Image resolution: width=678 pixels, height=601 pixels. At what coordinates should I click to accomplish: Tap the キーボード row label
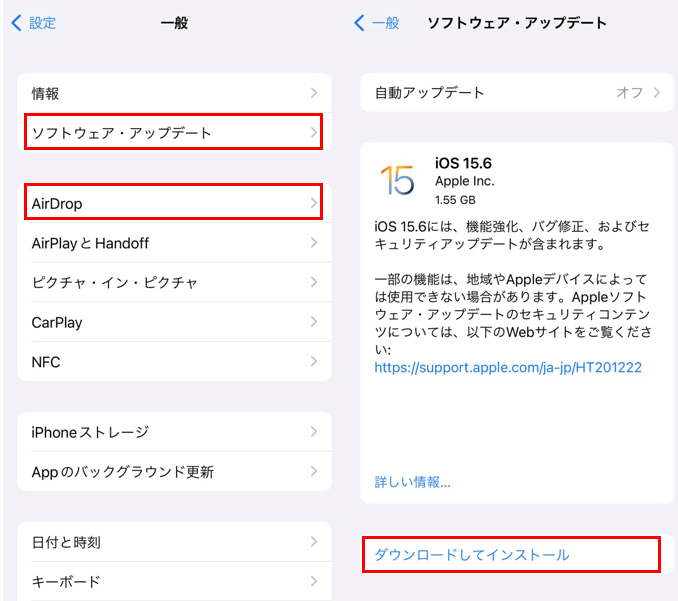[66, 582]
